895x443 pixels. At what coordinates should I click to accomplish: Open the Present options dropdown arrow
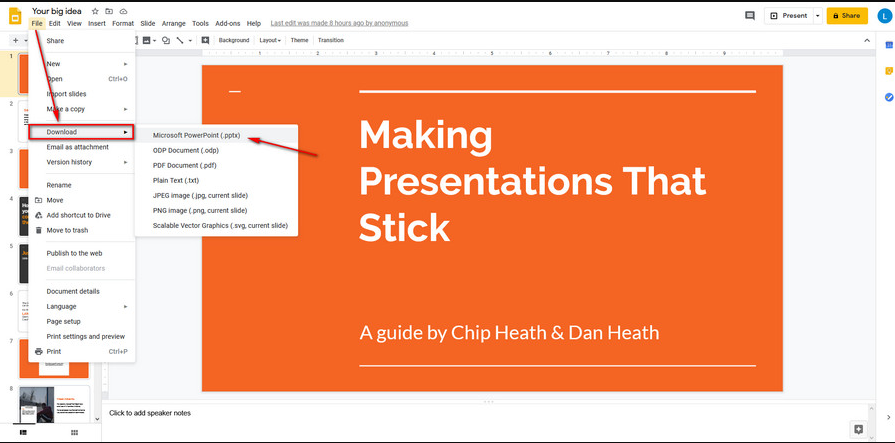tap(817, 16)
